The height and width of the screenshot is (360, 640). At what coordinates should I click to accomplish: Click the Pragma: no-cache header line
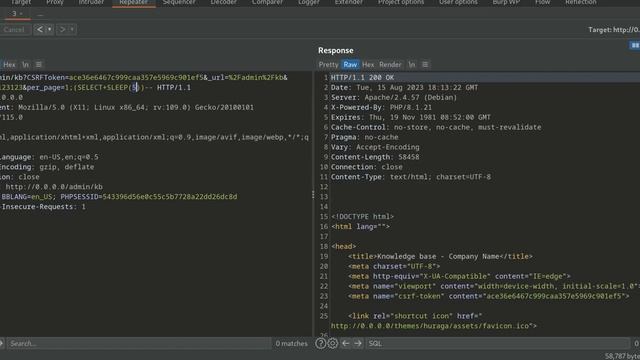tap(364, 137)
